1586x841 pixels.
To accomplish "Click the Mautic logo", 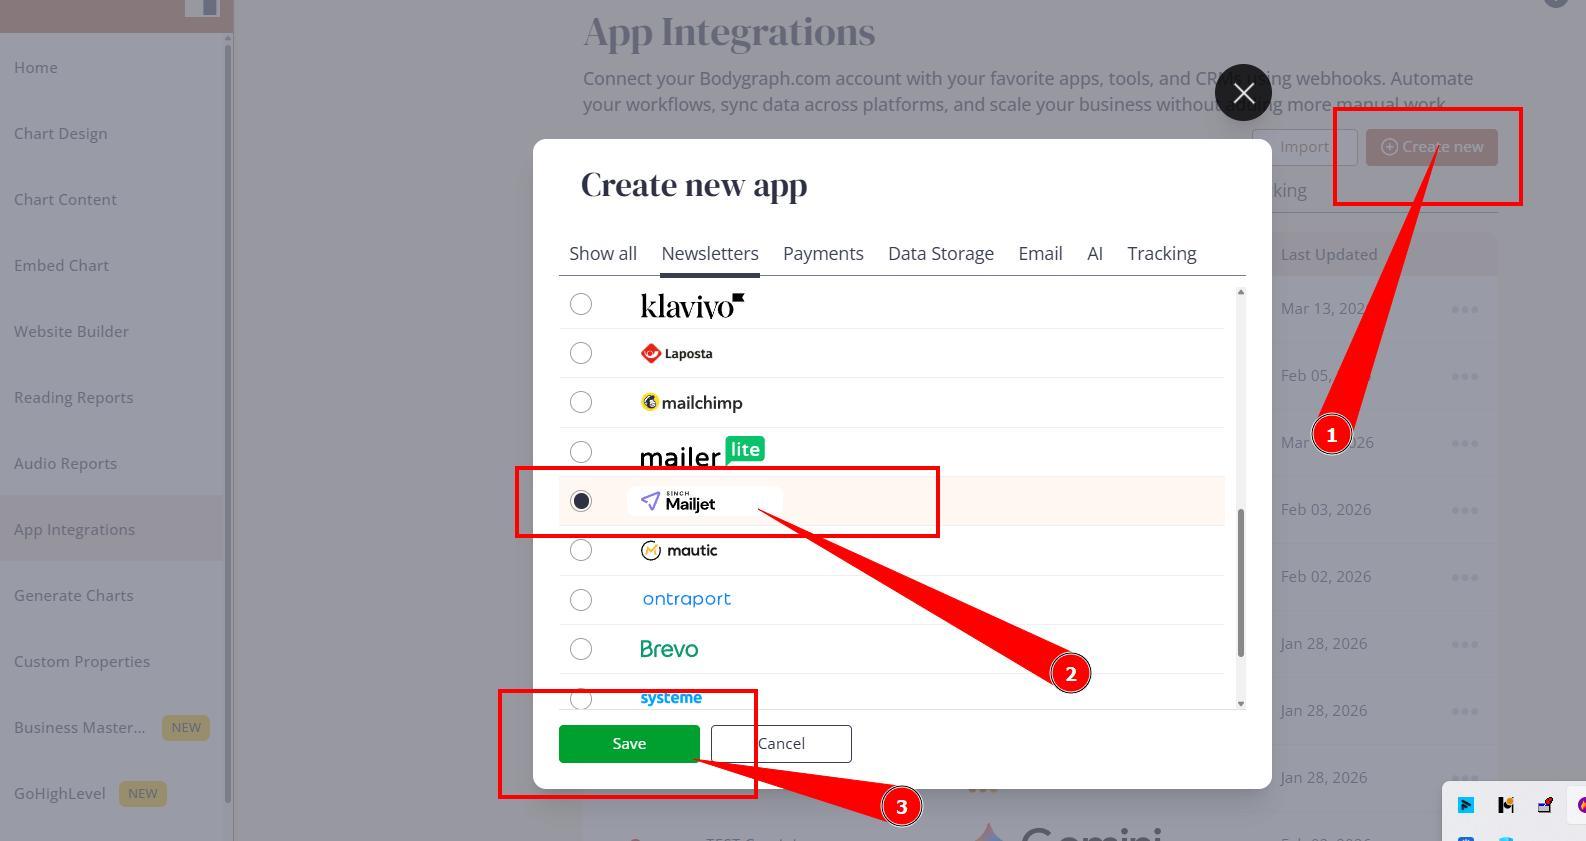I will click(x=679, y=551).
